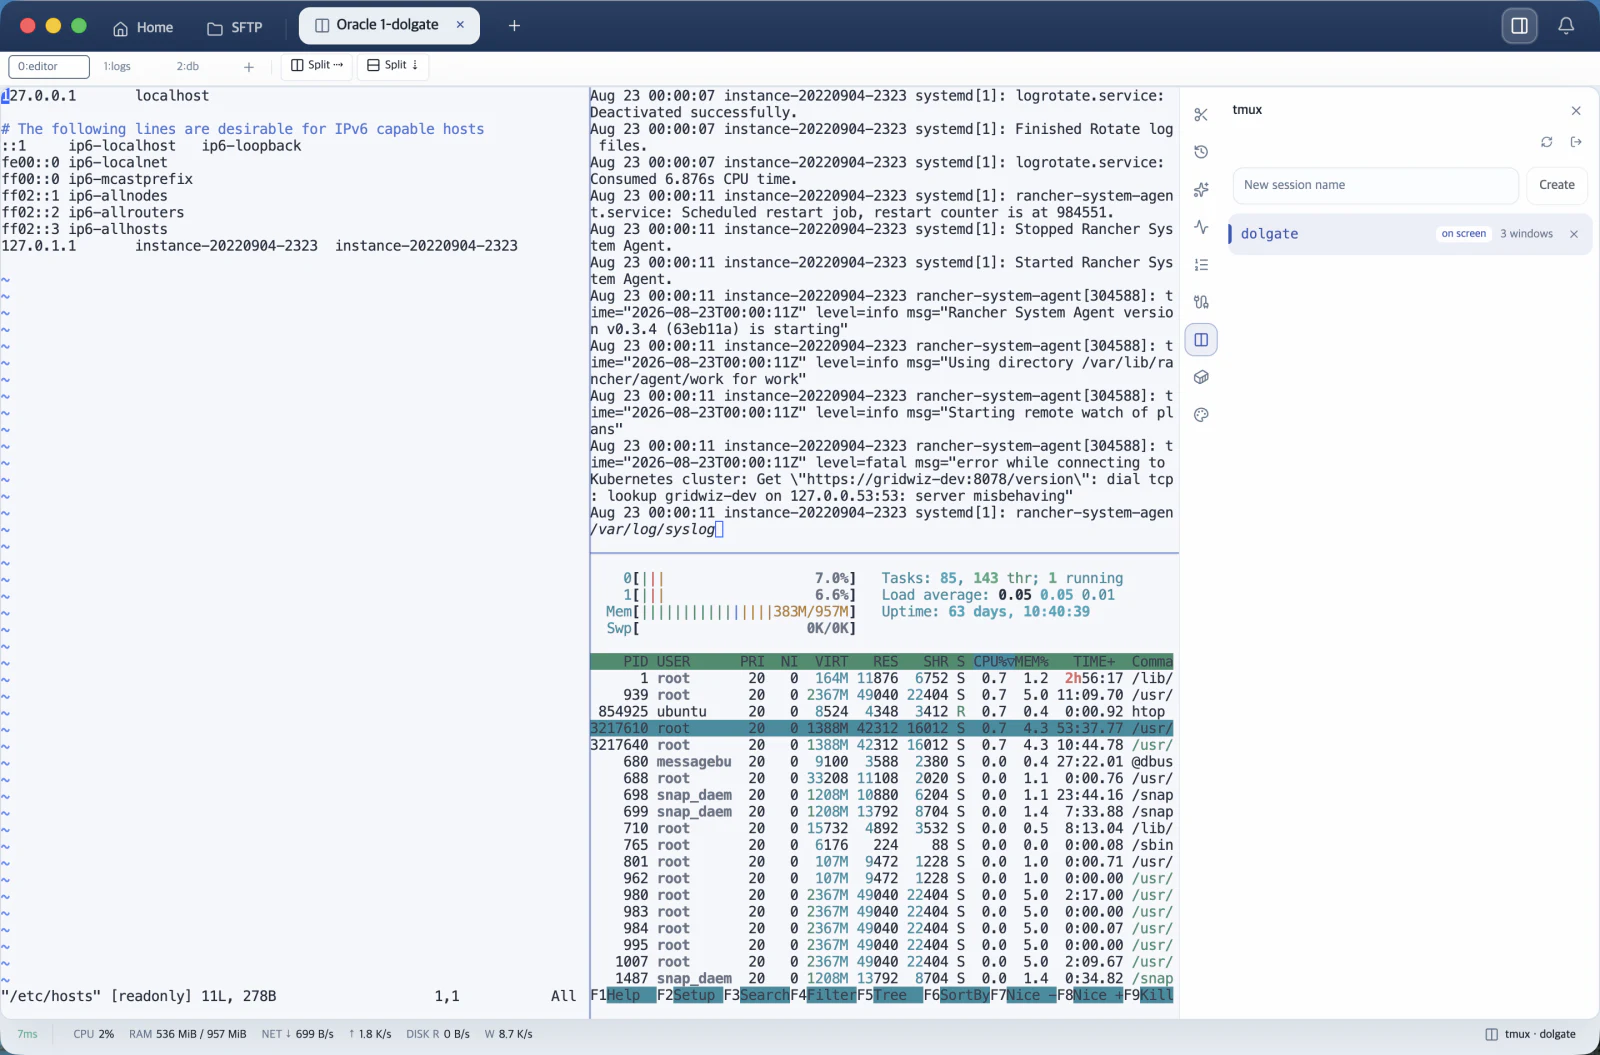Kill the dolgate session with its X

click(x=1574, y=234)
